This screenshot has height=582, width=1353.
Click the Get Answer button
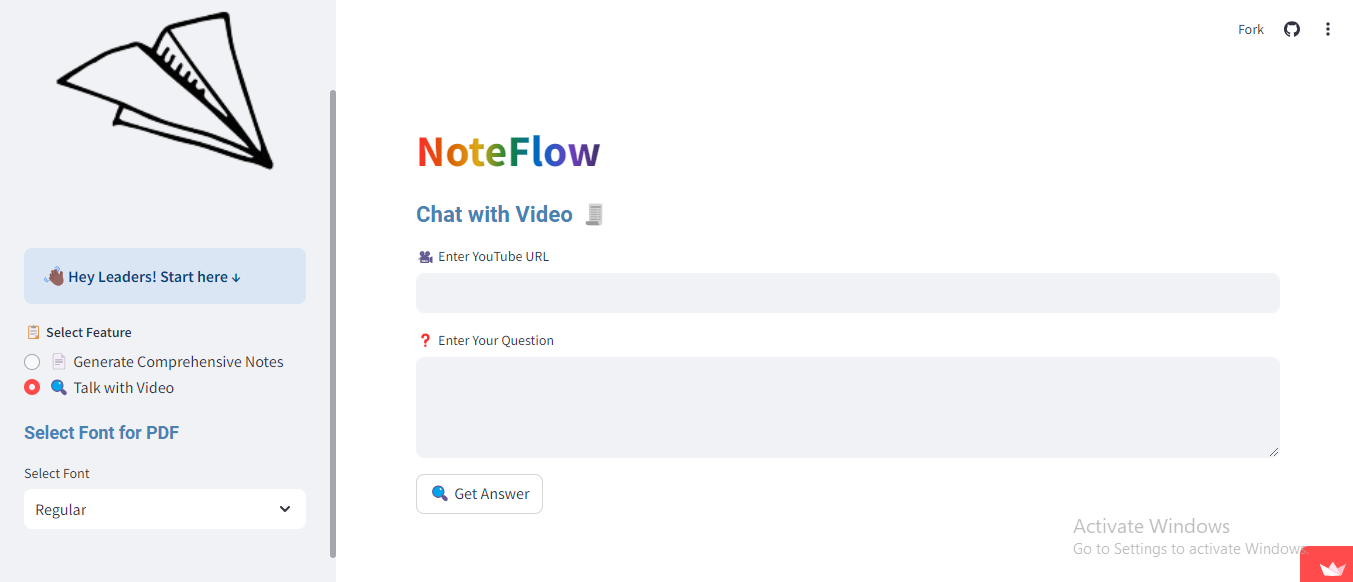[x=479, y=494]
